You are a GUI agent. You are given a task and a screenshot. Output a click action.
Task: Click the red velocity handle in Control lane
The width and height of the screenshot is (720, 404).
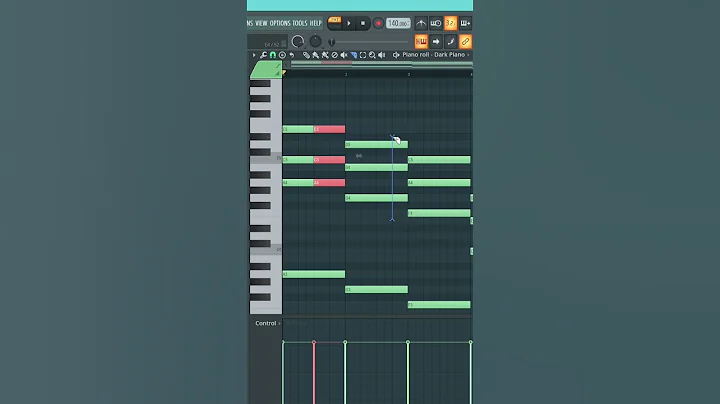[x=314, y=342]
